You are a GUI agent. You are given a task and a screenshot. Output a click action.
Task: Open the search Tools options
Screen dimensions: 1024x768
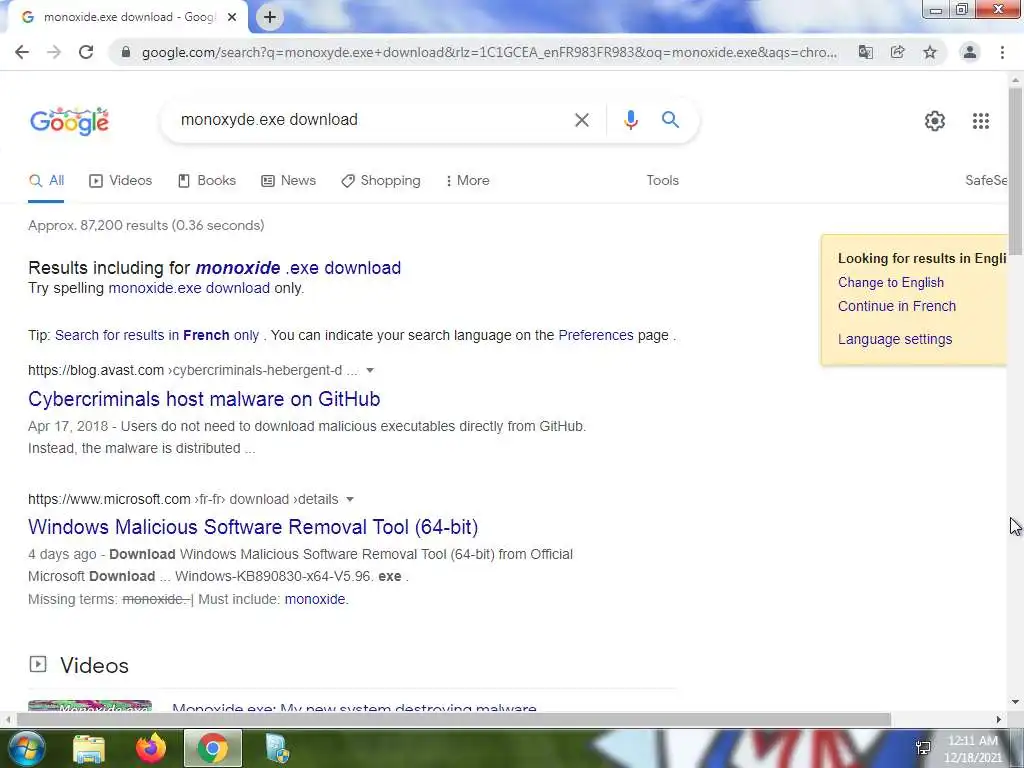pos(663,181)
